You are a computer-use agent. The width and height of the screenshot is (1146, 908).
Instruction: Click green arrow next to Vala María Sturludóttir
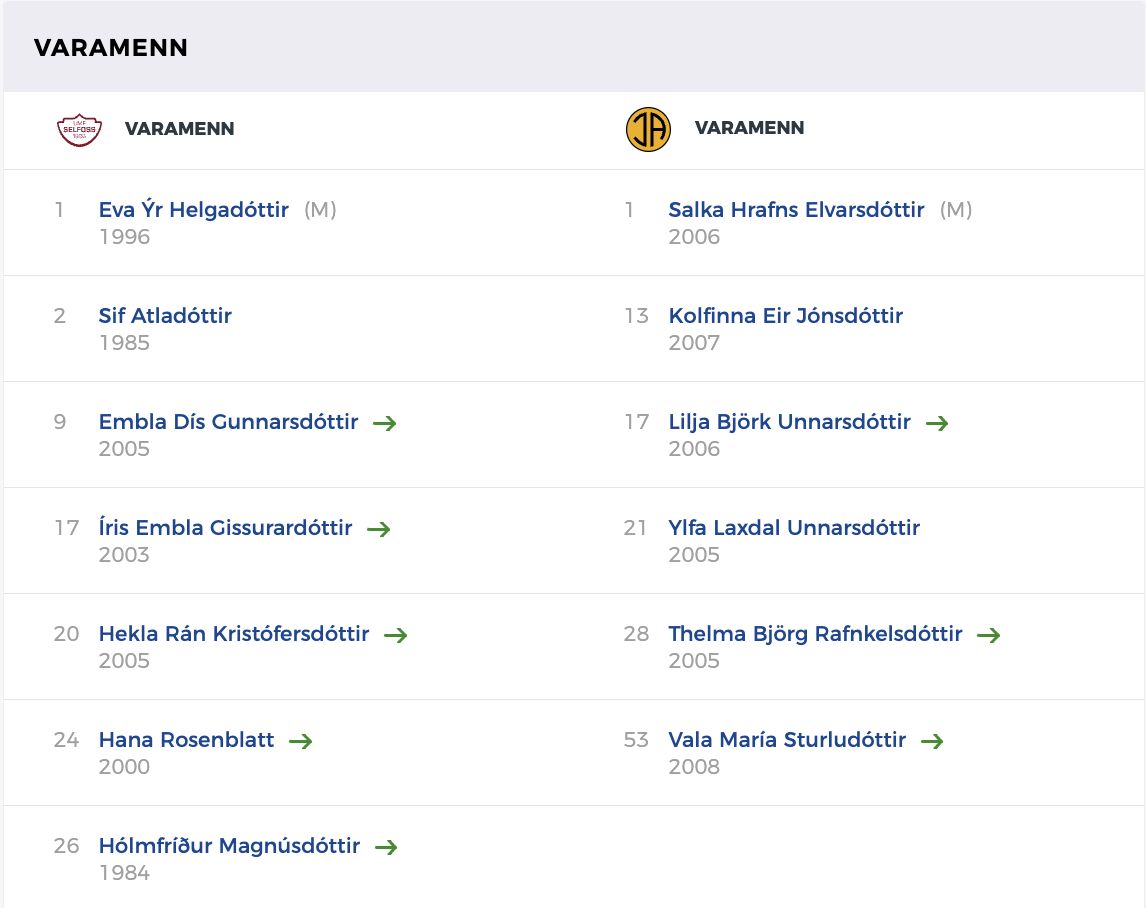pos(932,741)
